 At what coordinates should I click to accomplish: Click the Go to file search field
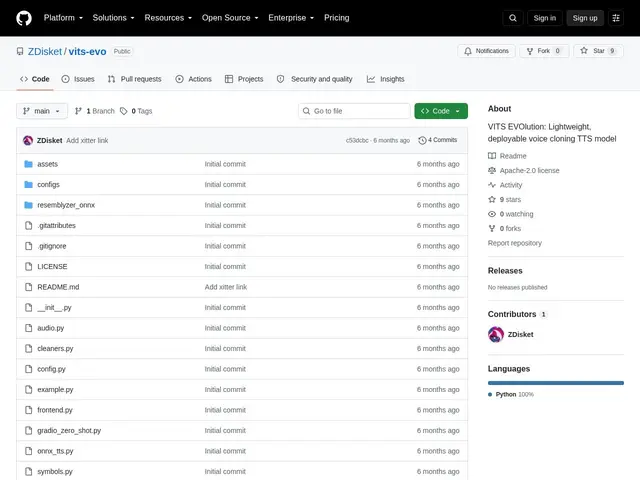pyautogui.click(x=354, y=111)
